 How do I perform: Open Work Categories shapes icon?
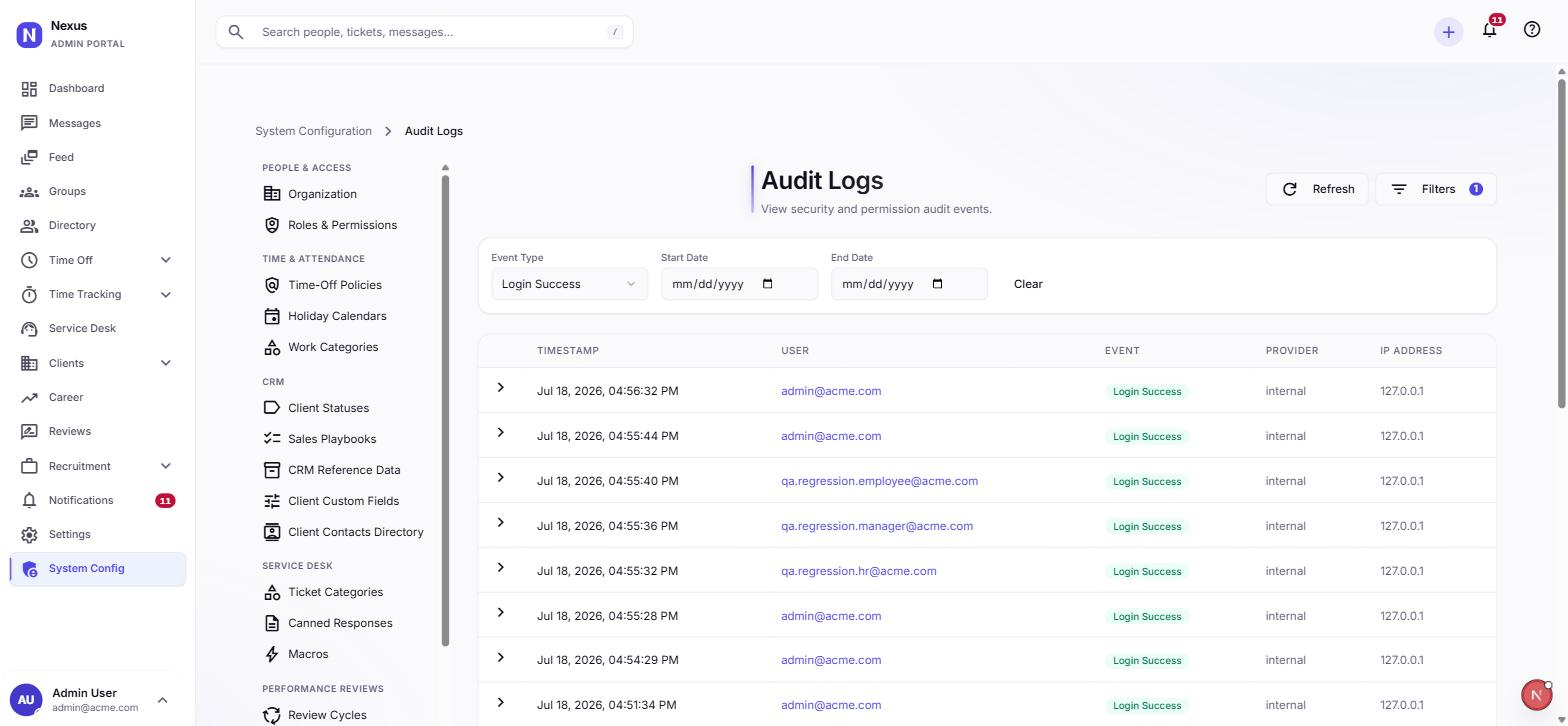point(272,347)
